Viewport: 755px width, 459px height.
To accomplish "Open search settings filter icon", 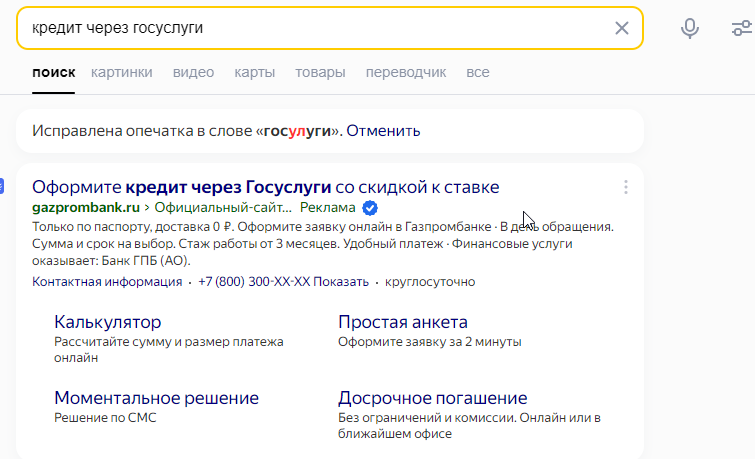I will [x=742, y=28].
